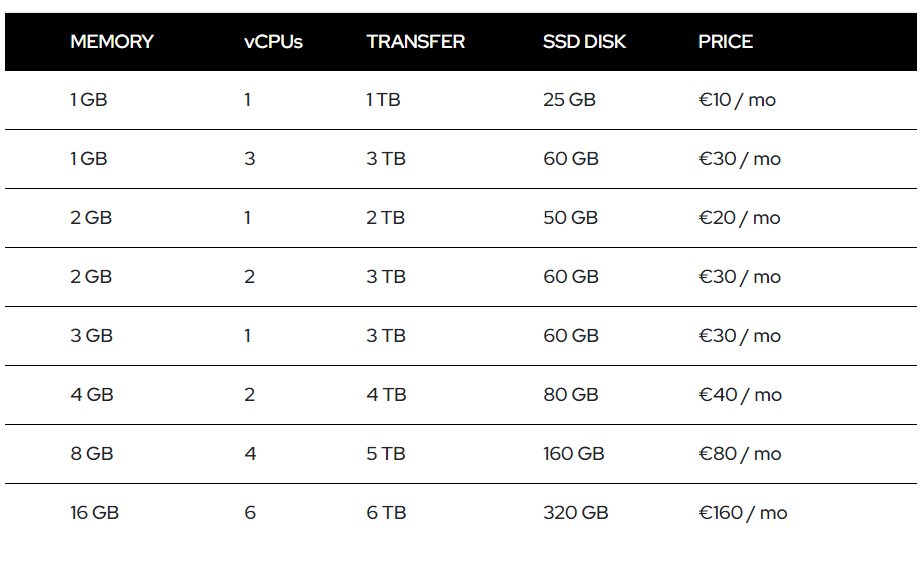Screen dimensions: 924x566
Task: Click the 320 GB SSD disk cell
Action: (576, 512)
